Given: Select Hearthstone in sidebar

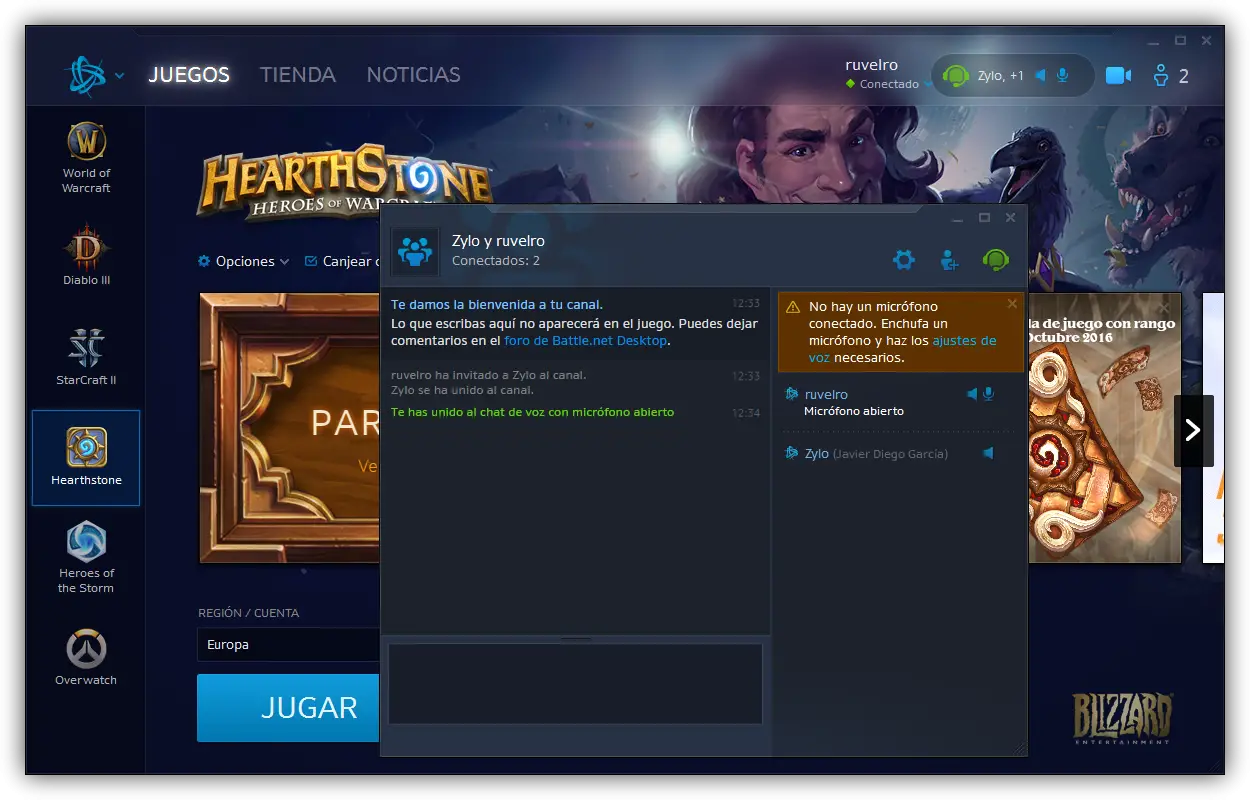Looking at the screenshot, I should 86,457.
